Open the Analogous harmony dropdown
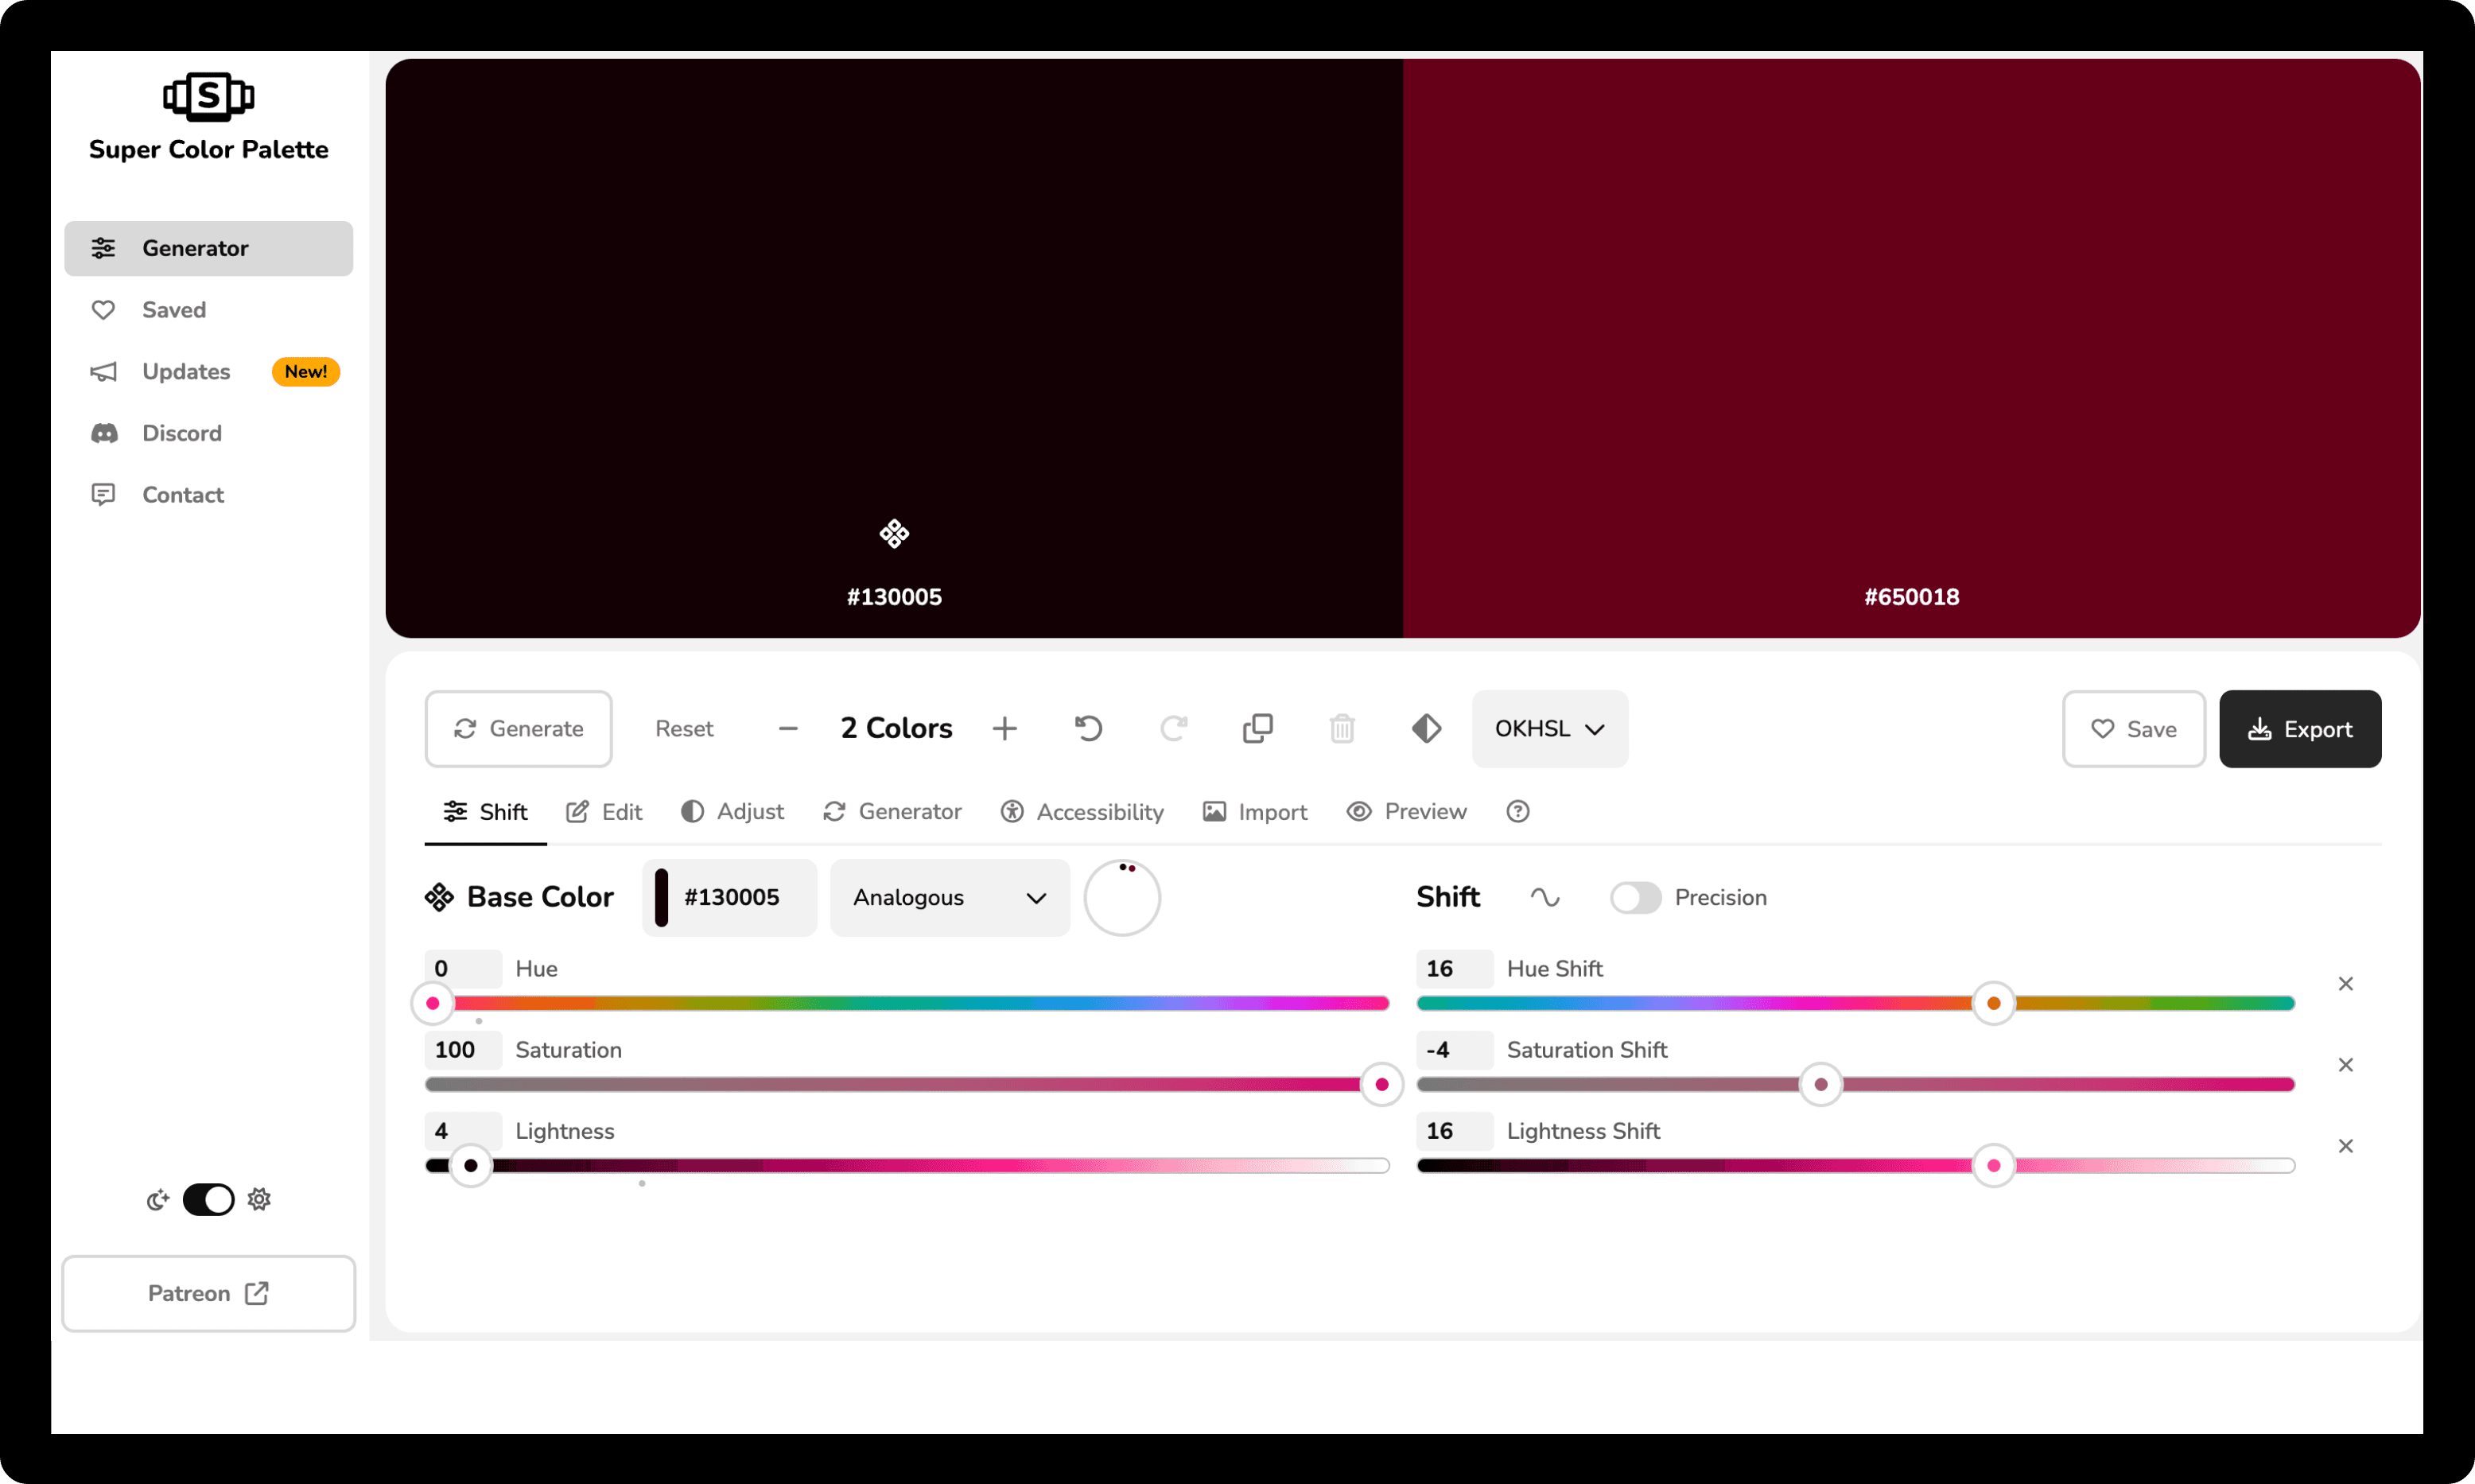The width and height of the screenshot is (2475, 1484). pos(949,897)
